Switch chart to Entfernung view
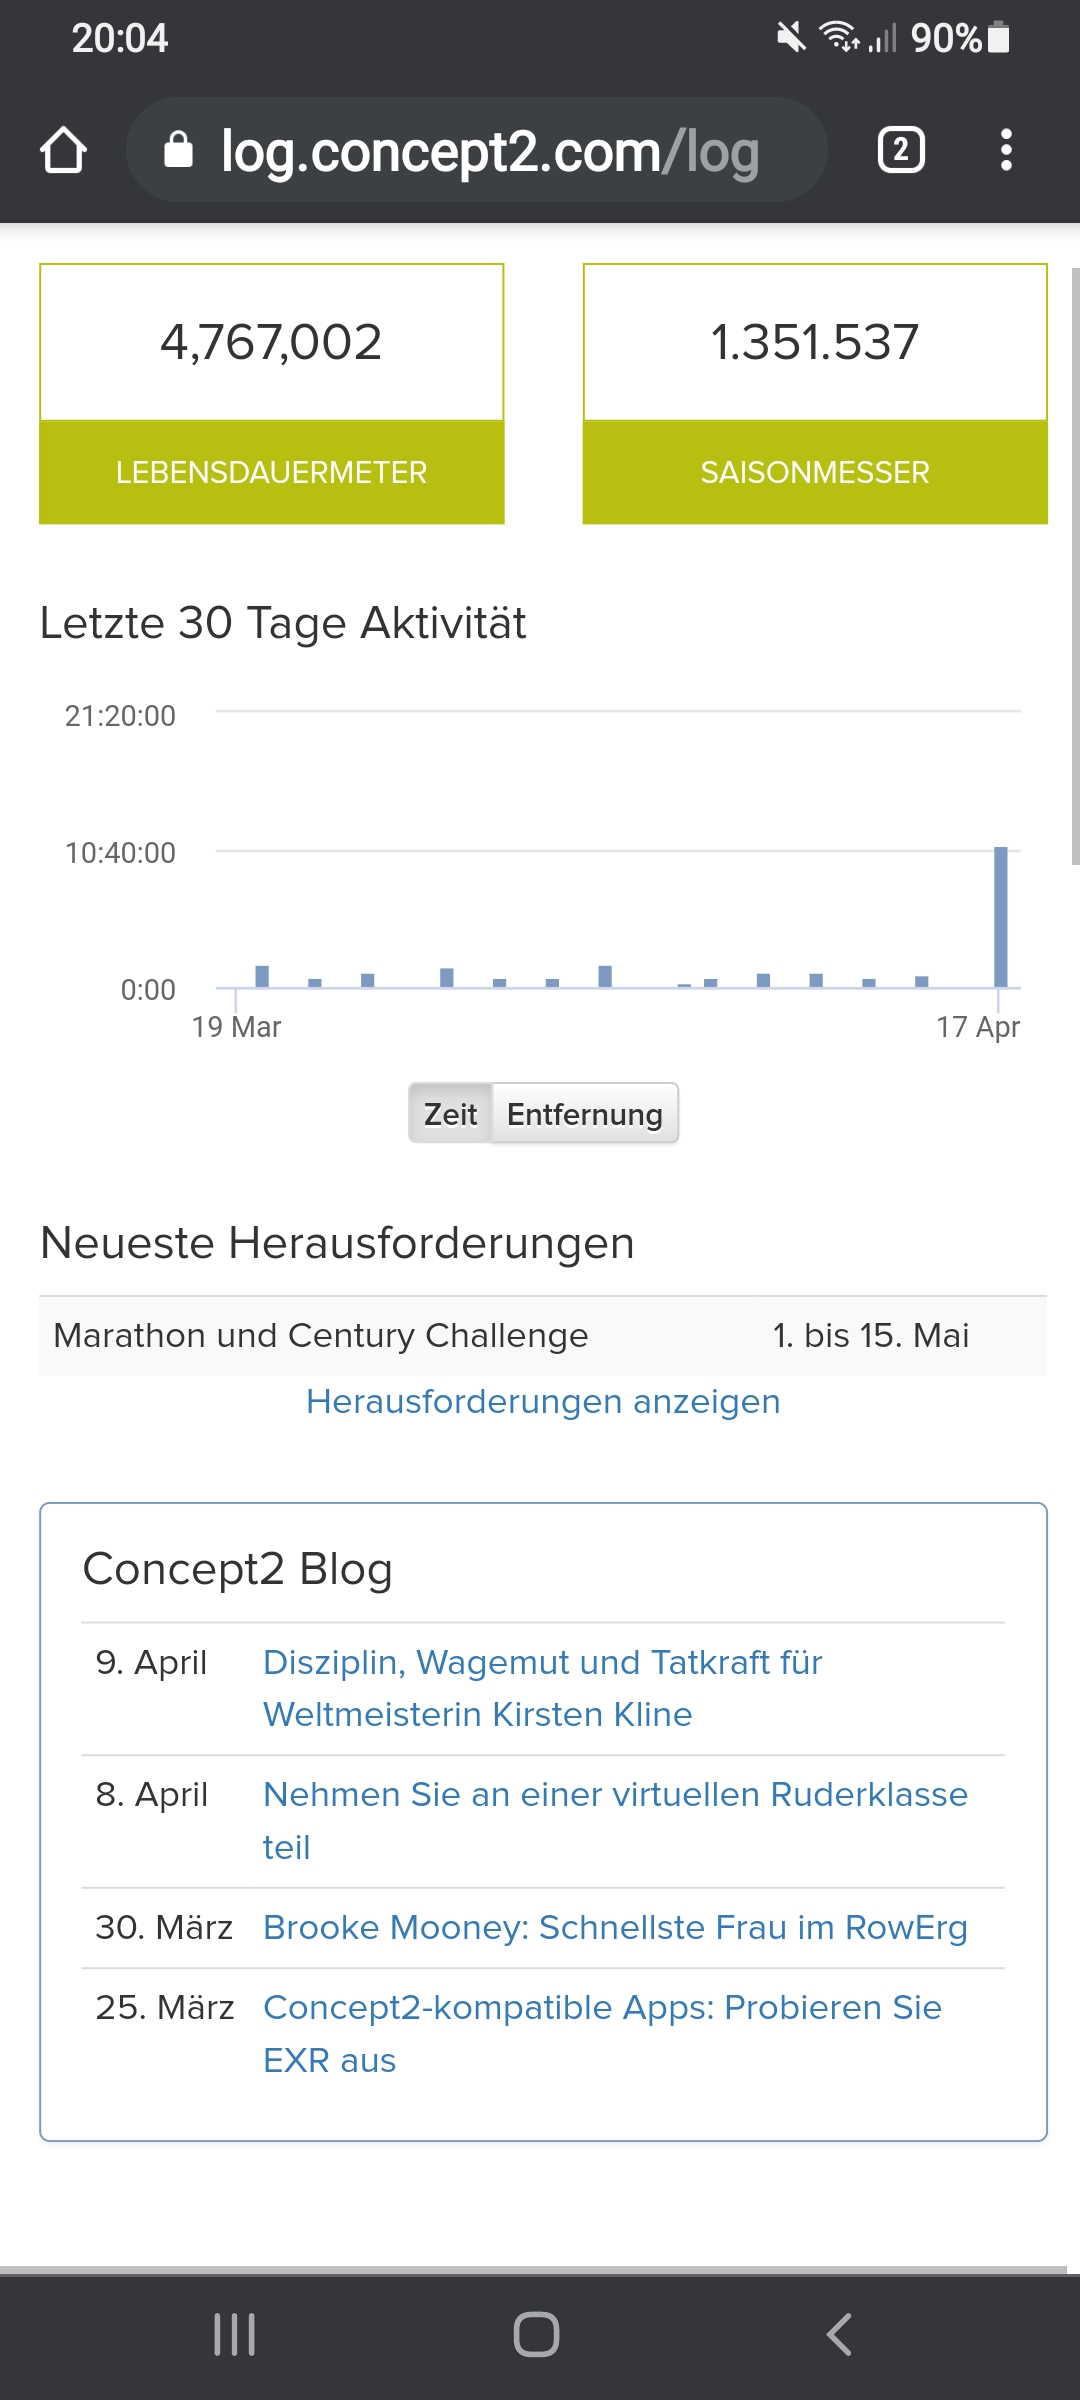 click(x=585, y=1113)
